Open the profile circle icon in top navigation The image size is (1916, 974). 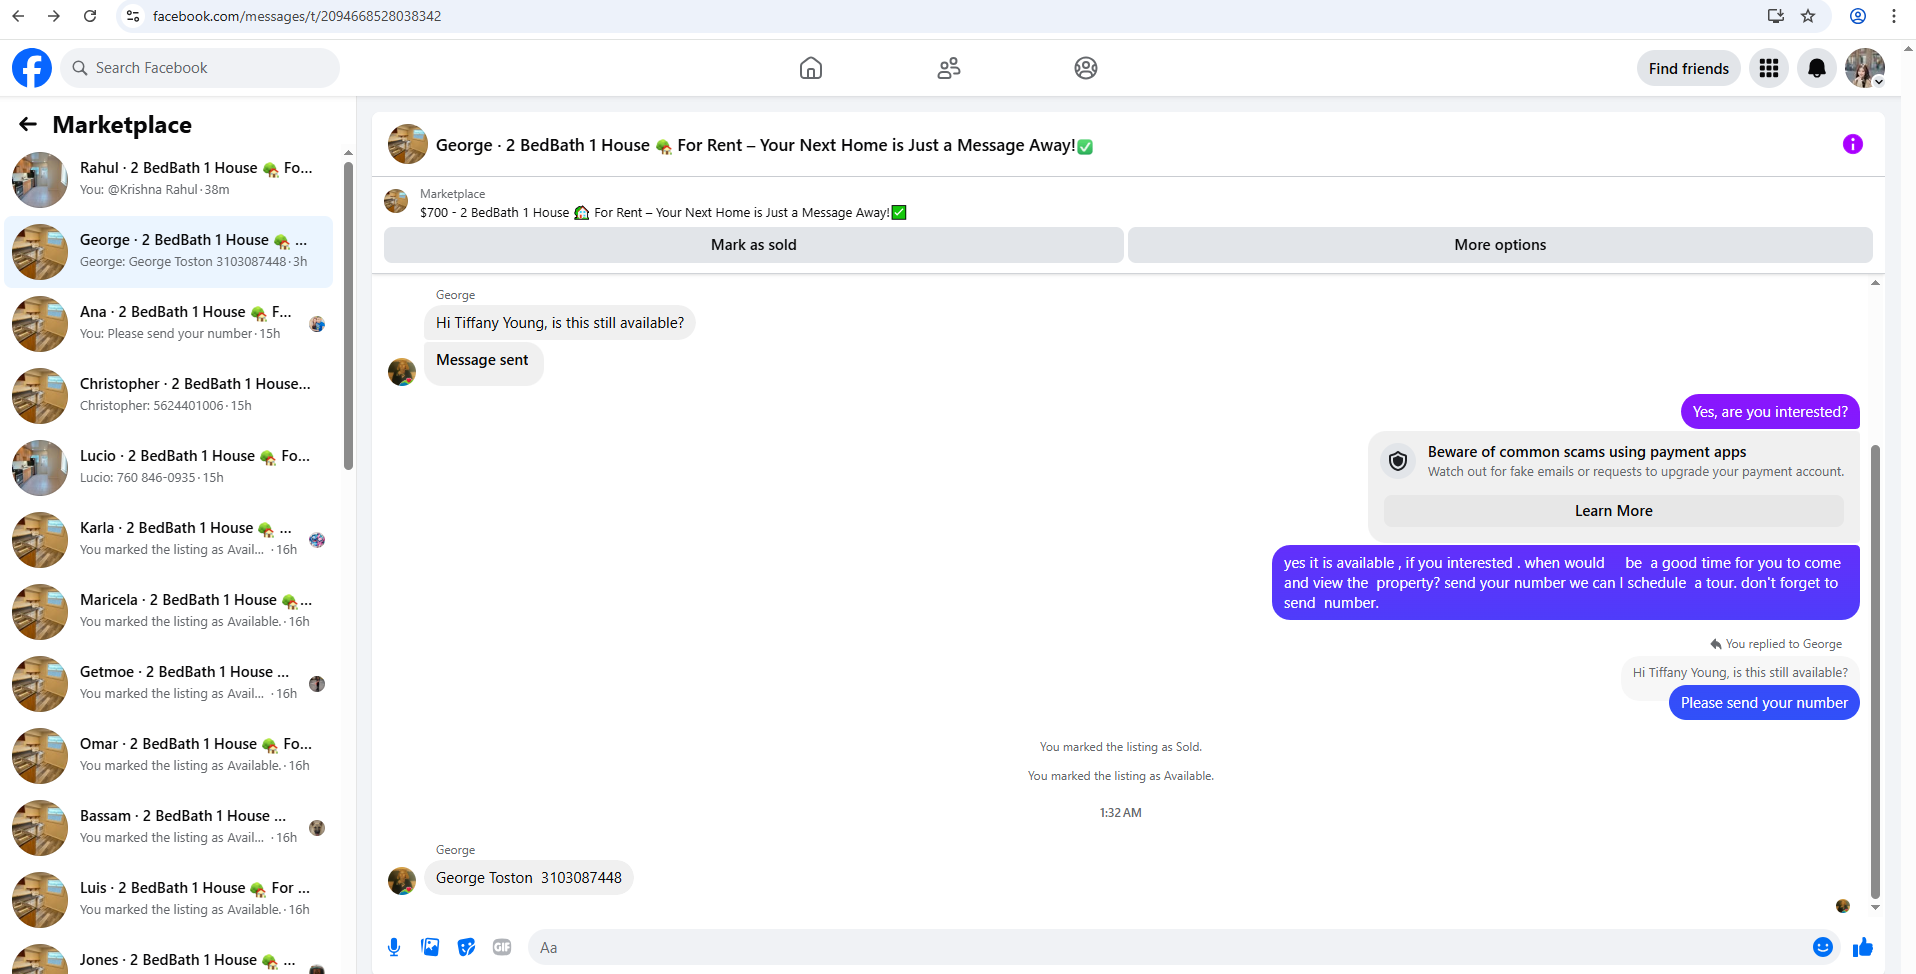pyautogui.click(x=1086, y=68)
